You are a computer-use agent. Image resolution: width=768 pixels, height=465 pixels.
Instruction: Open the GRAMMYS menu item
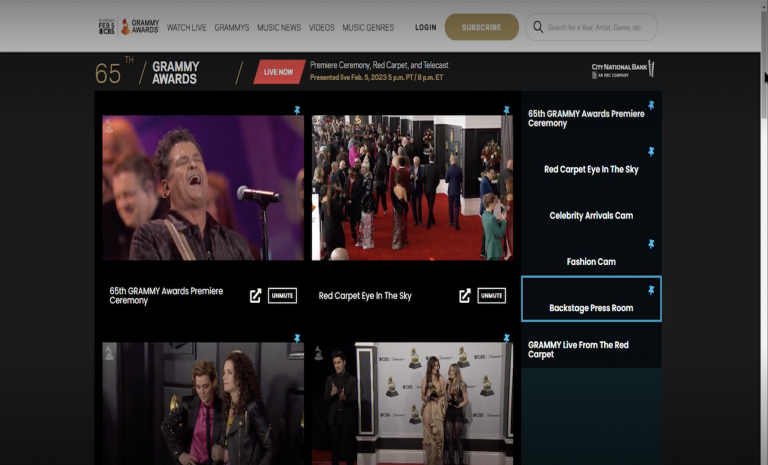click(232, 27)
